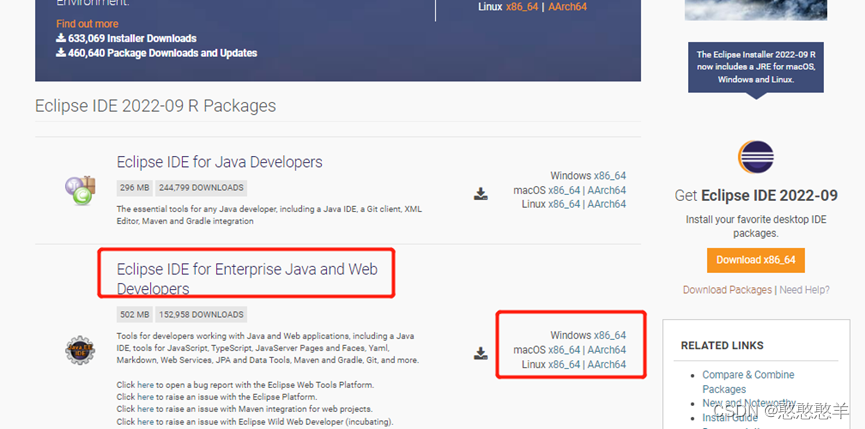This screenshot has width=865, height=429.
Task: Download Java Developers Windows x86_64
Action: 610,176
